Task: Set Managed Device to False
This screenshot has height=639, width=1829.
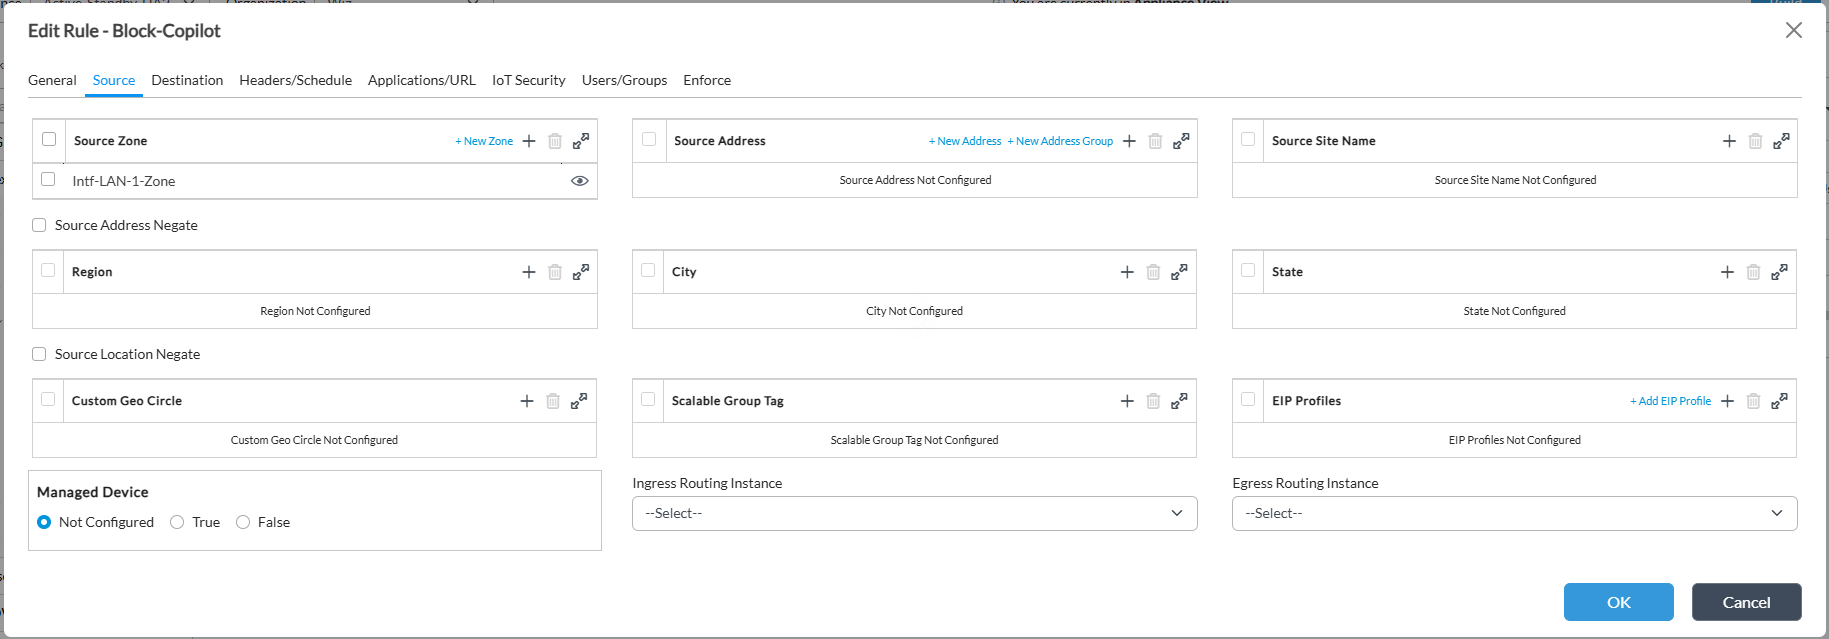Action: tap(243, 522)
